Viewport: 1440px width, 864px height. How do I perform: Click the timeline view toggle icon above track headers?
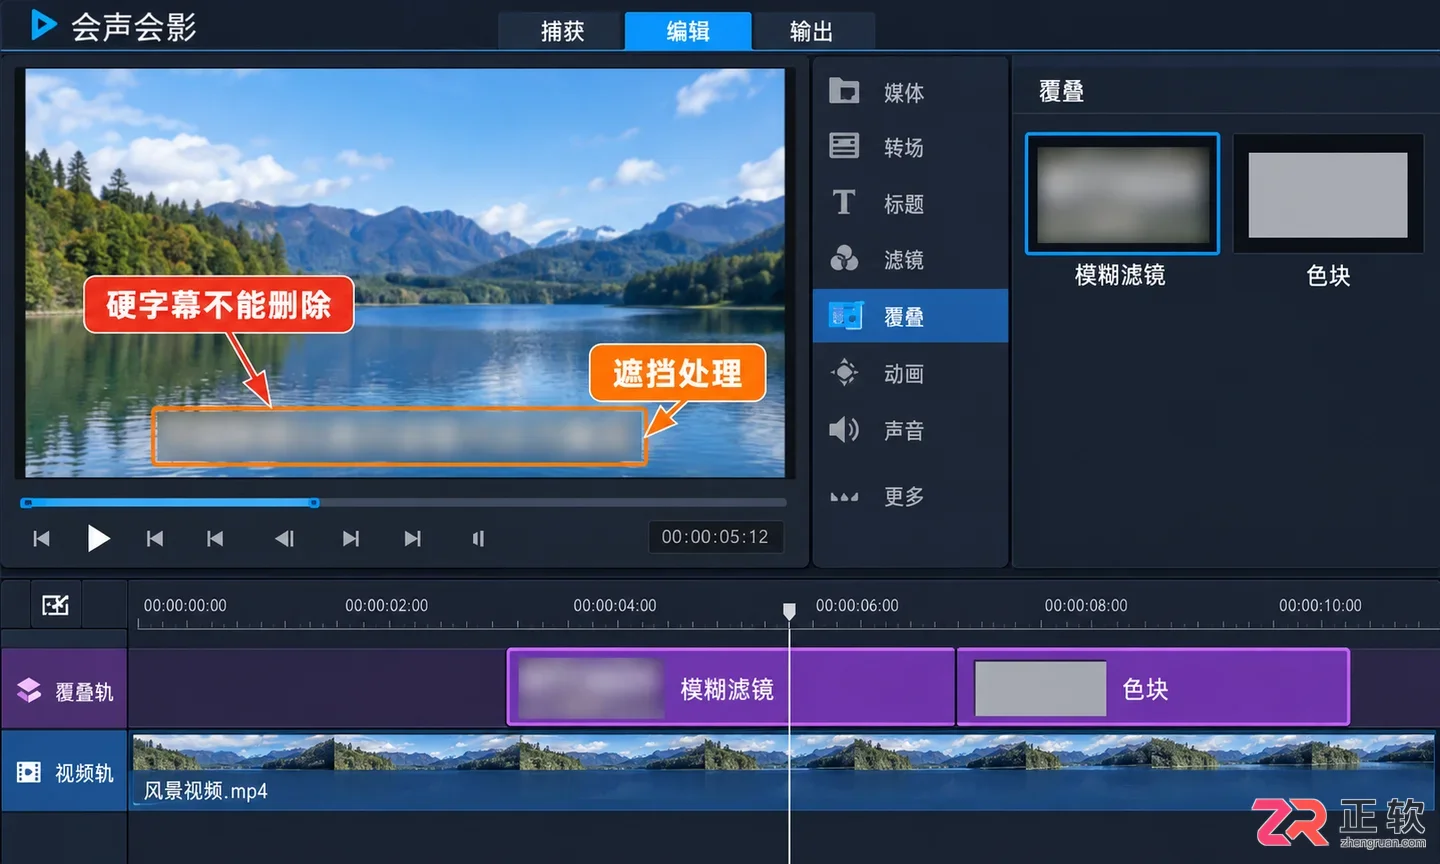pos(55,605)
